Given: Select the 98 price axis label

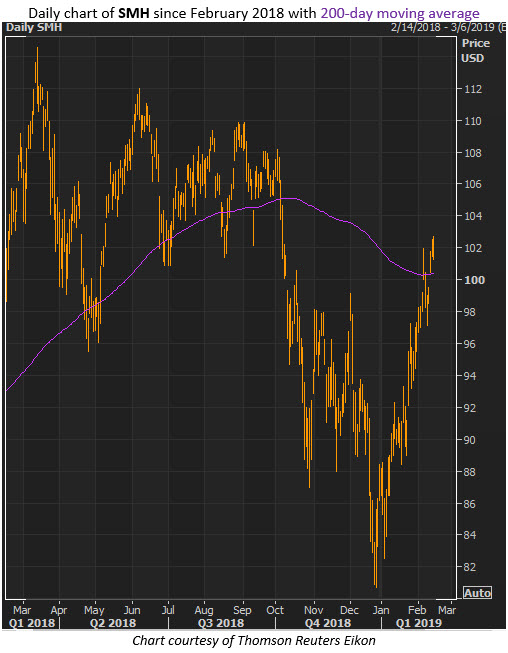Looking at the screenshot, I should pos(470,312).
